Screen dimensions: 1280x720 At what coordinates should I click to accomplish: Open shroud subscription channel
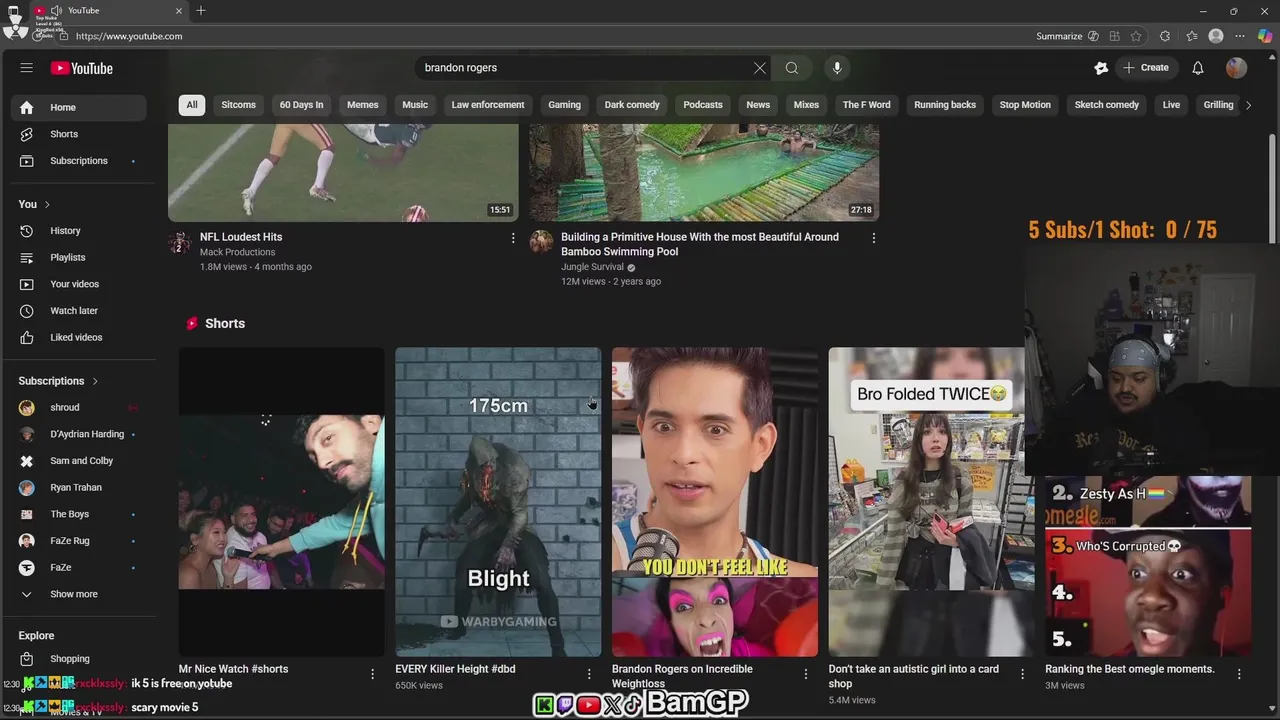79,408
